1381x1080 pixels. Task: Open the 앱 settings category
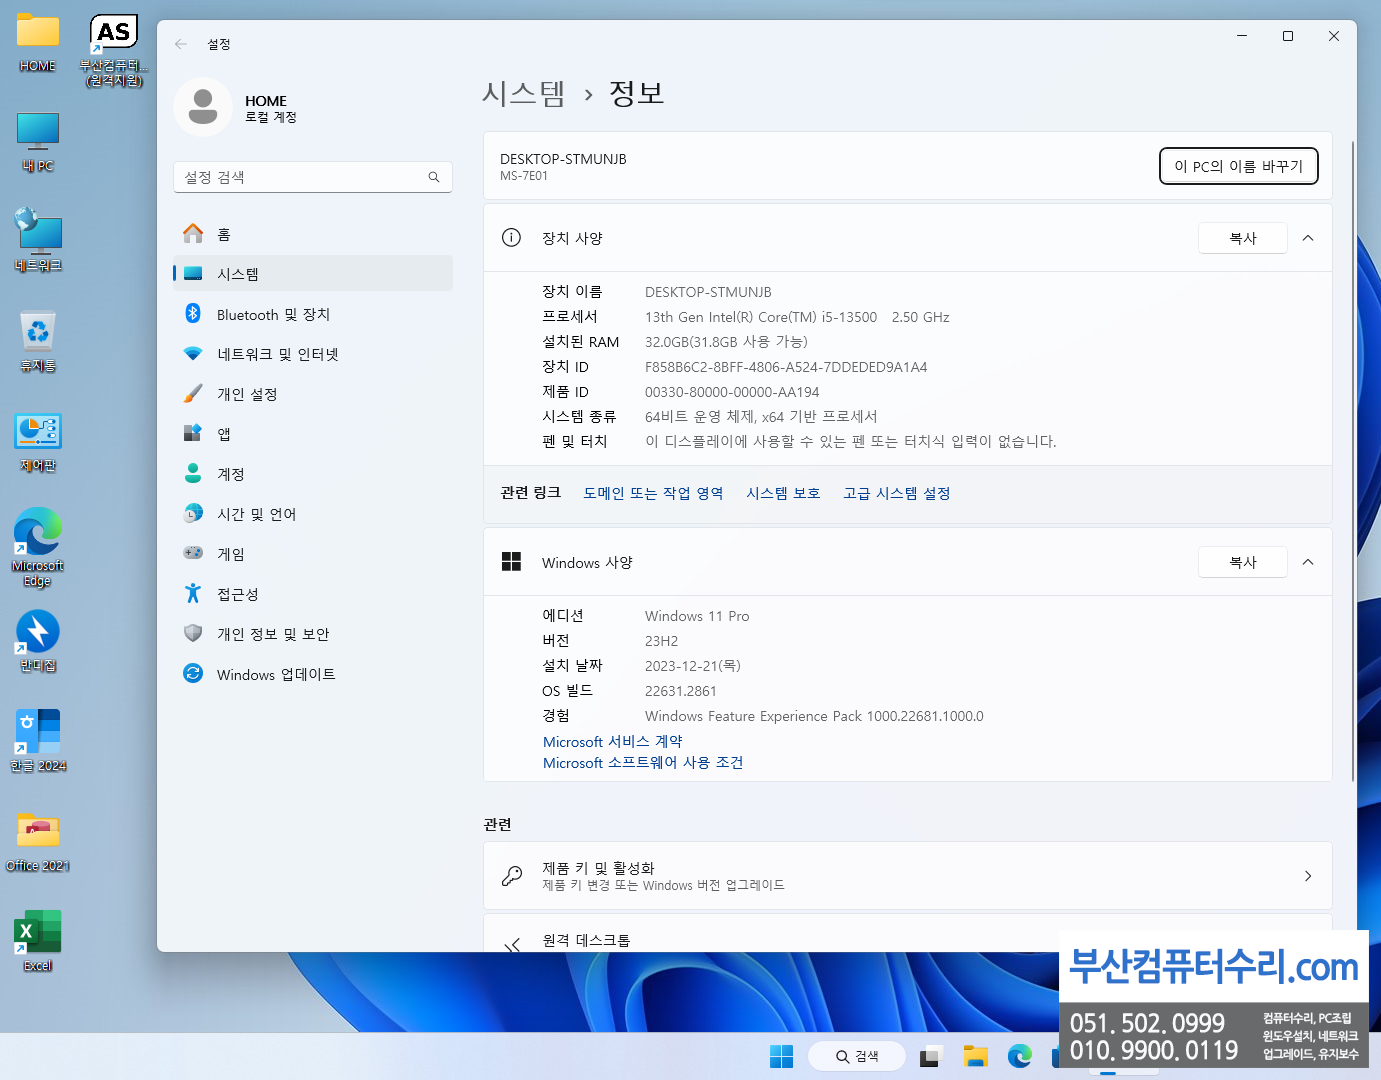pyautogui.click(x=312, y=434)
